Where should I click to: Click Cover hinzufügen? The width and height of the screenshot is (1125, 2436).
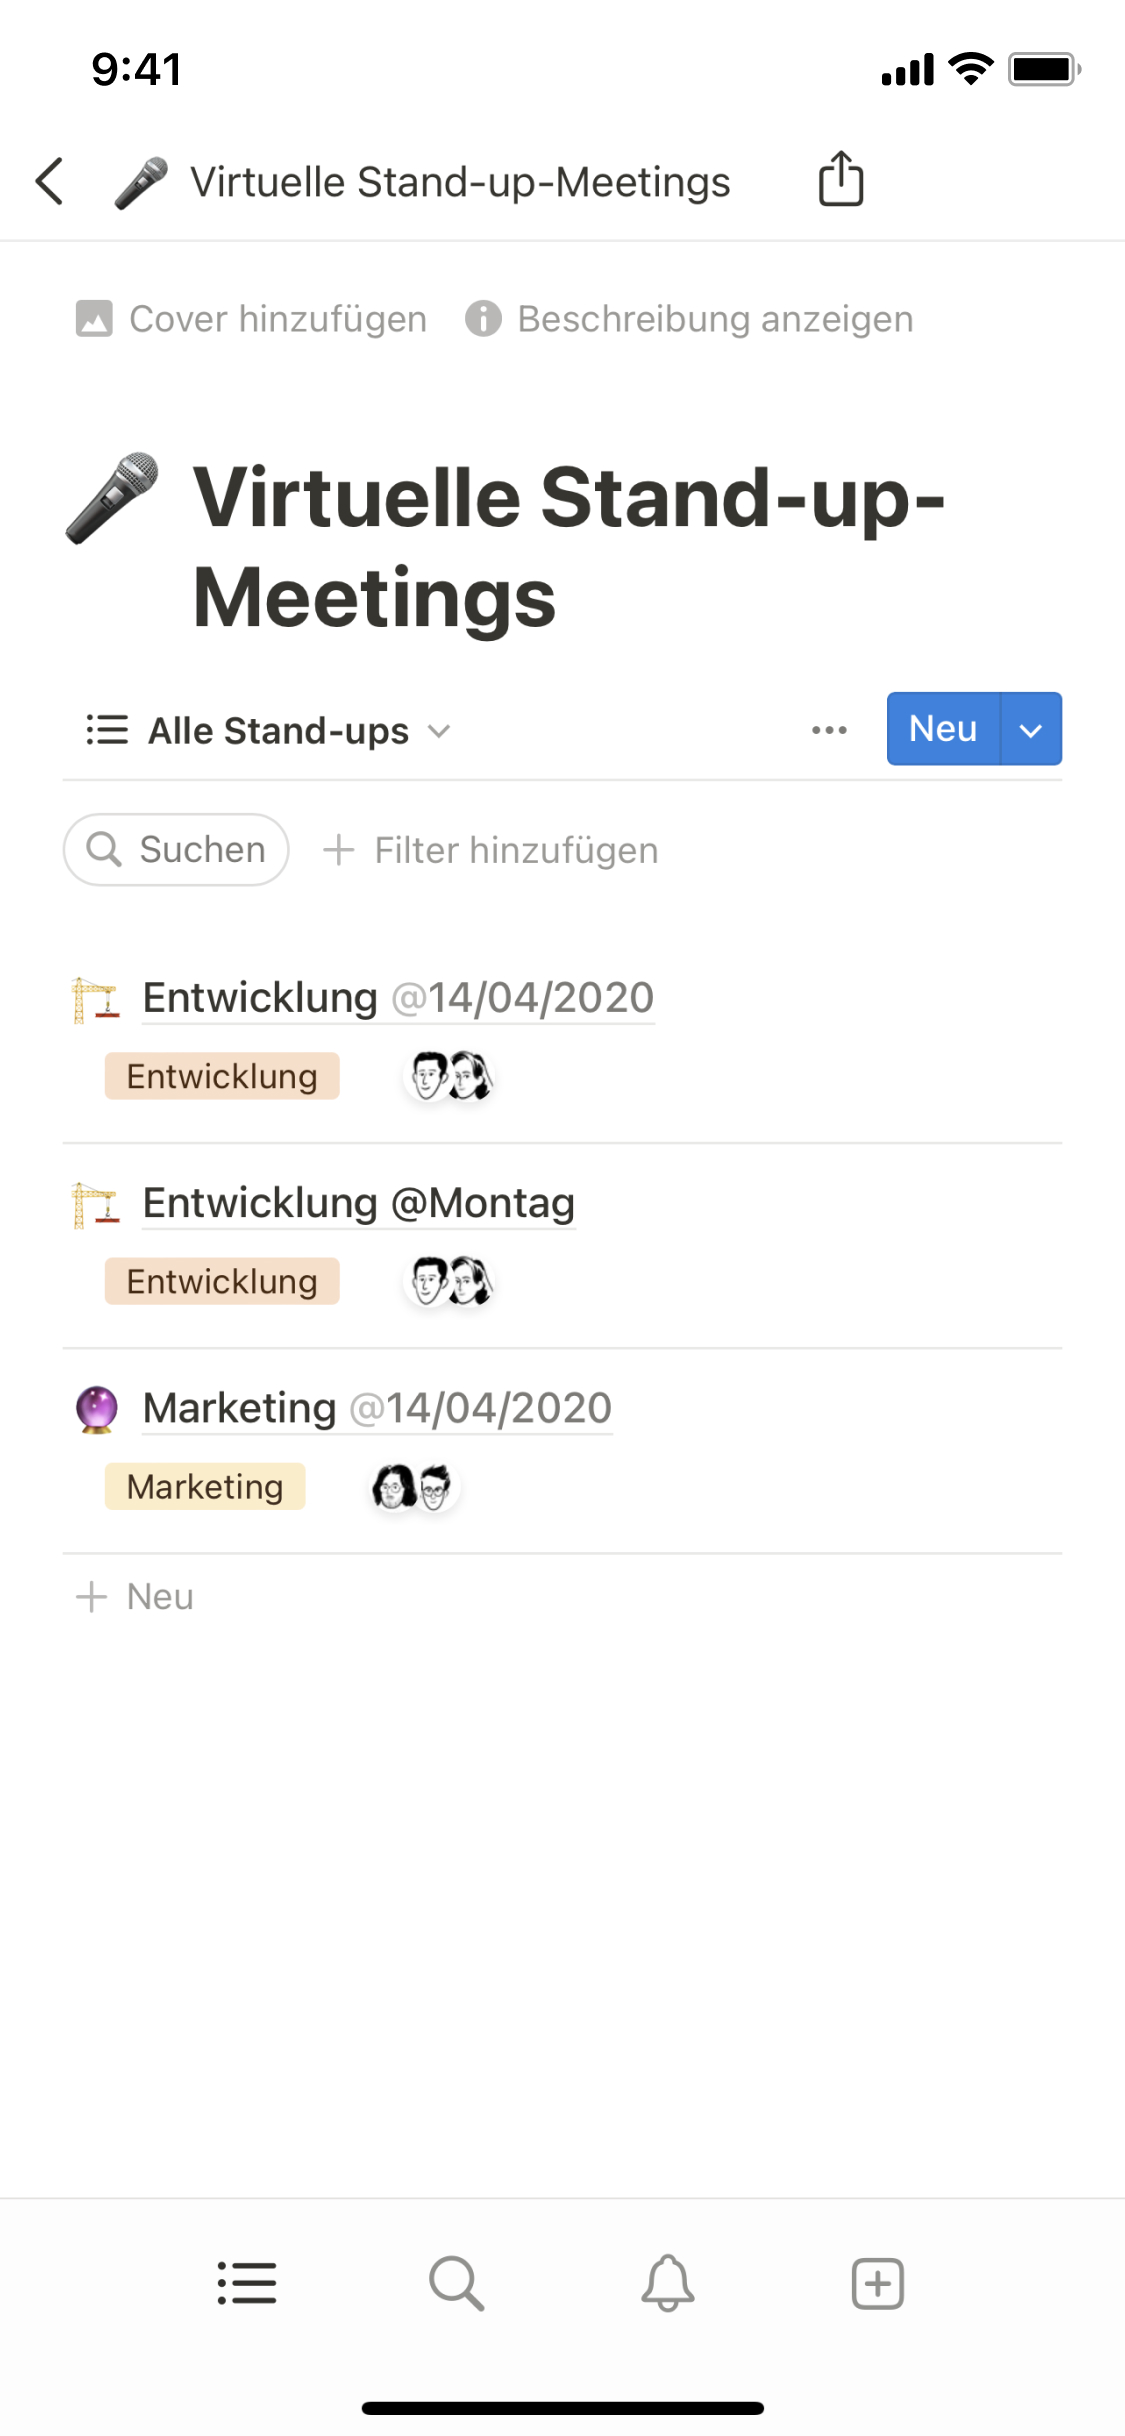tap(252, 319)
